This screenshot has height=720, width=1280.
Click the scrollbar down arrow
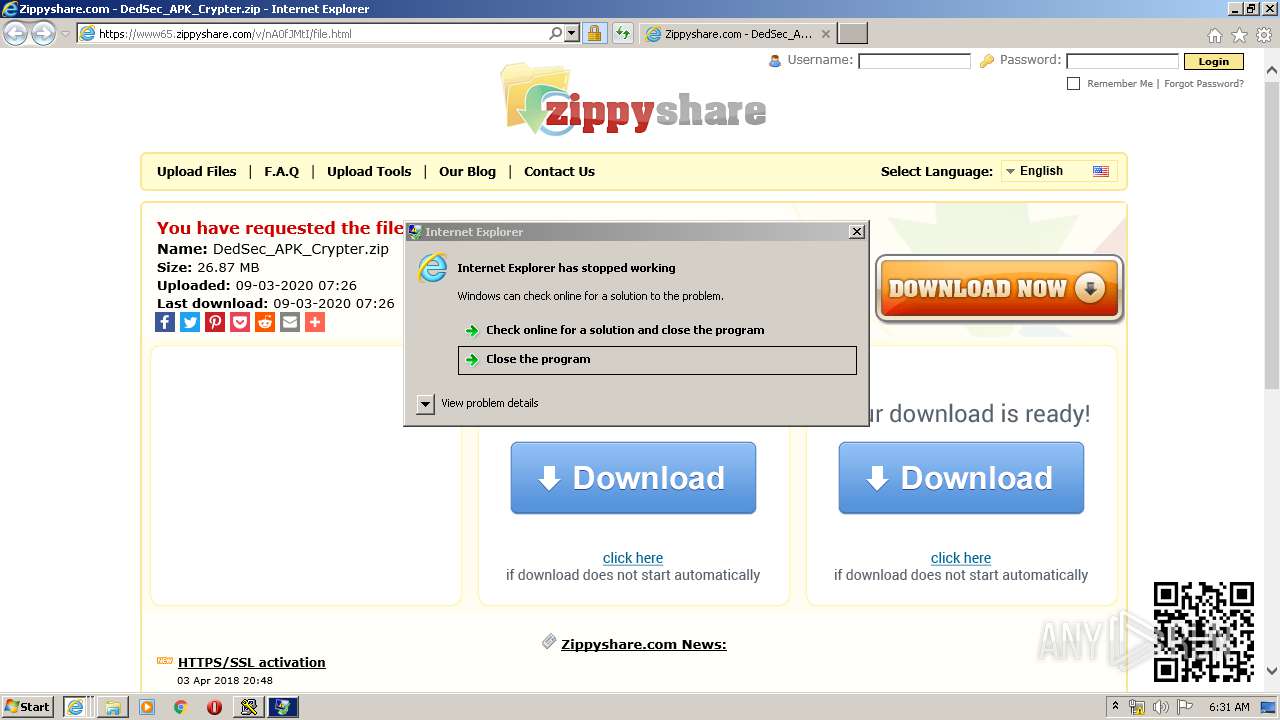[1272, 672]
